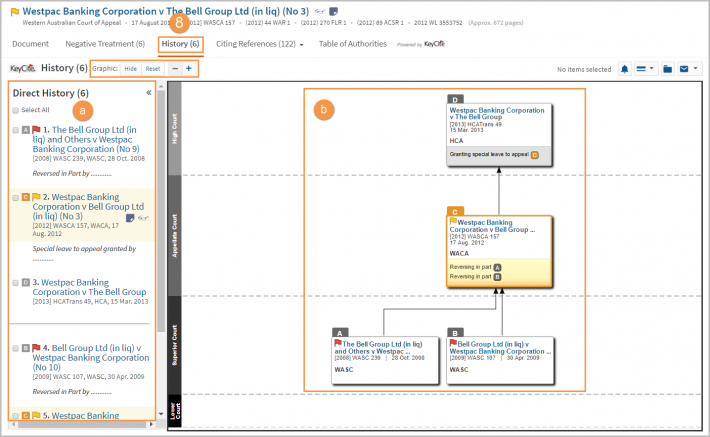Click the list scrollbar down arrow
710x437 pixels.
click(x=161, y=414)
